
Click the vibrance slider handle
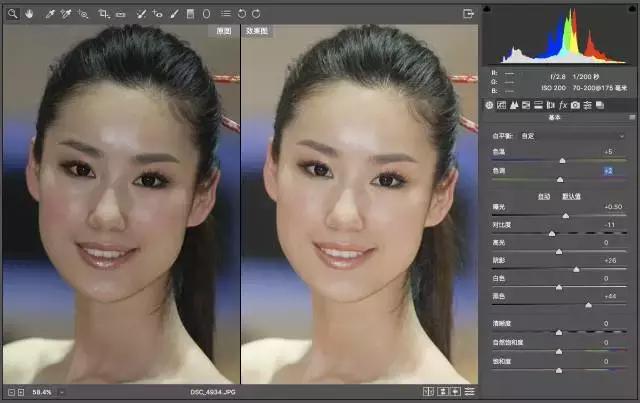click(x=559, y=352)
